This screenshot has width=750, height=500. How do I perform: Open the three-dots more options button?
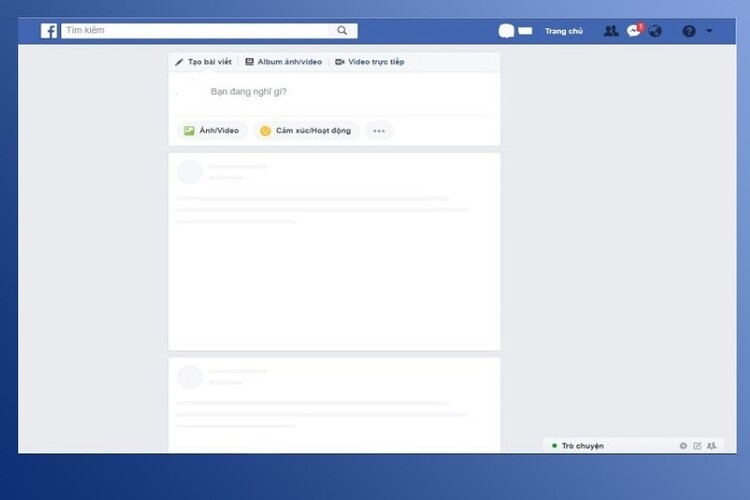pyautogui.click(x=379, y=131)
